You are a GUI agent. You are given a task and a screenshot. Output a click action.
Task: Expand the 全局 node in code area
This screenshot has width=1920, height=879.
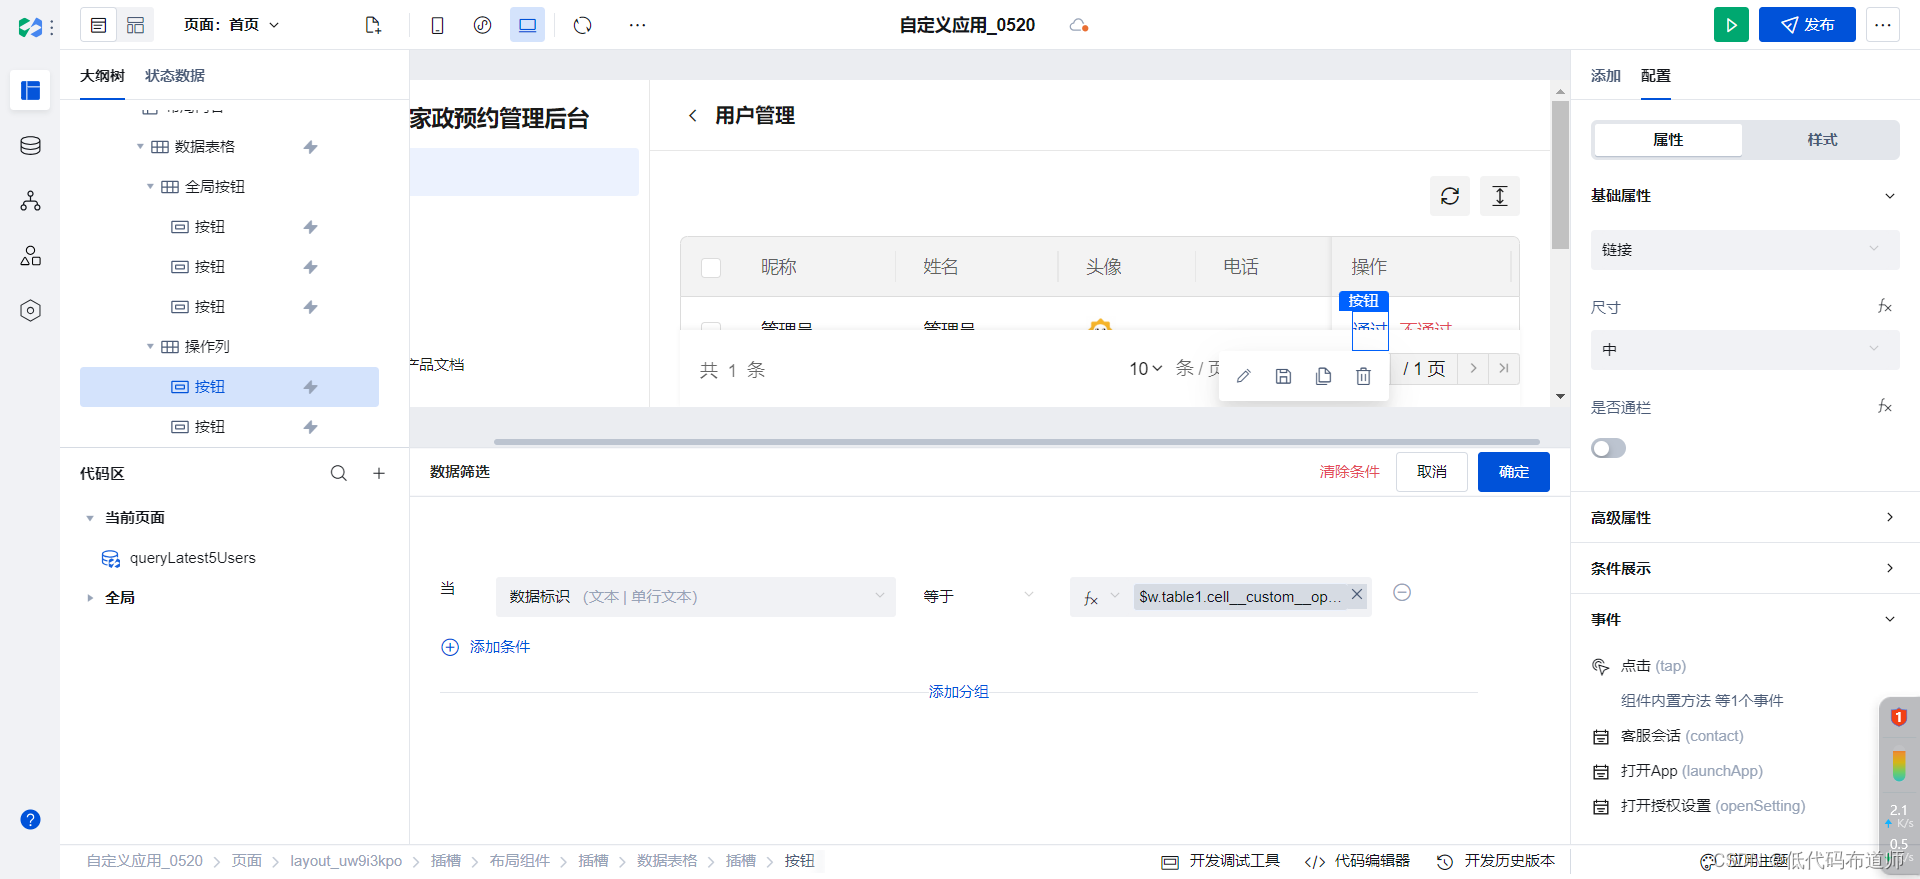click(90, 598)
